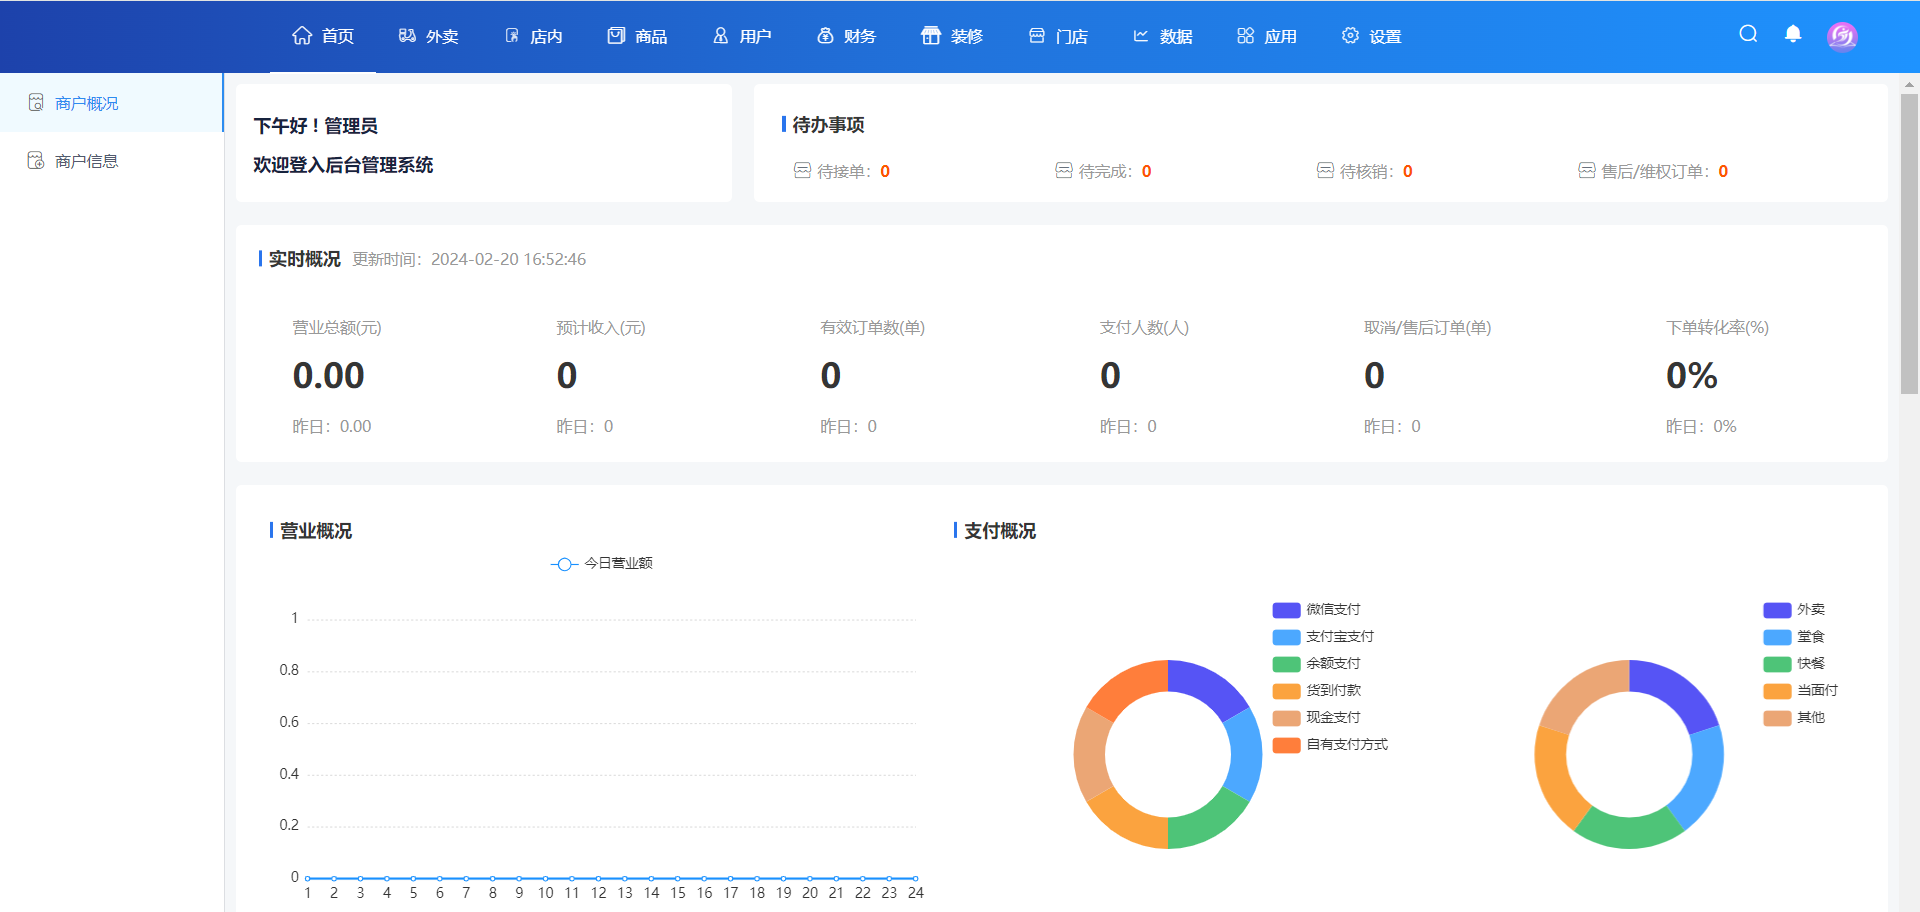Open the user avatar menu
The image size is (1920, 912).
[1842, 36]
